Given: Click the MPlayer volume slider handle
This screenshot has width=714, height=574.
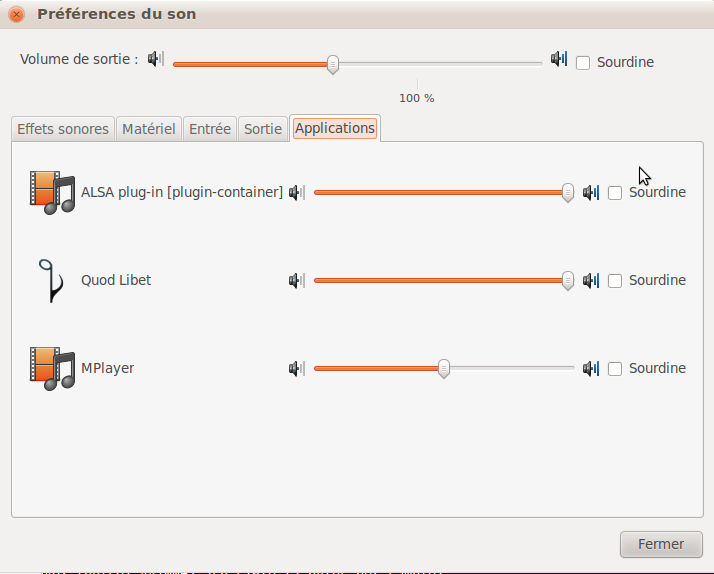Looking at the screenshot, I should [x=444, y=369].
